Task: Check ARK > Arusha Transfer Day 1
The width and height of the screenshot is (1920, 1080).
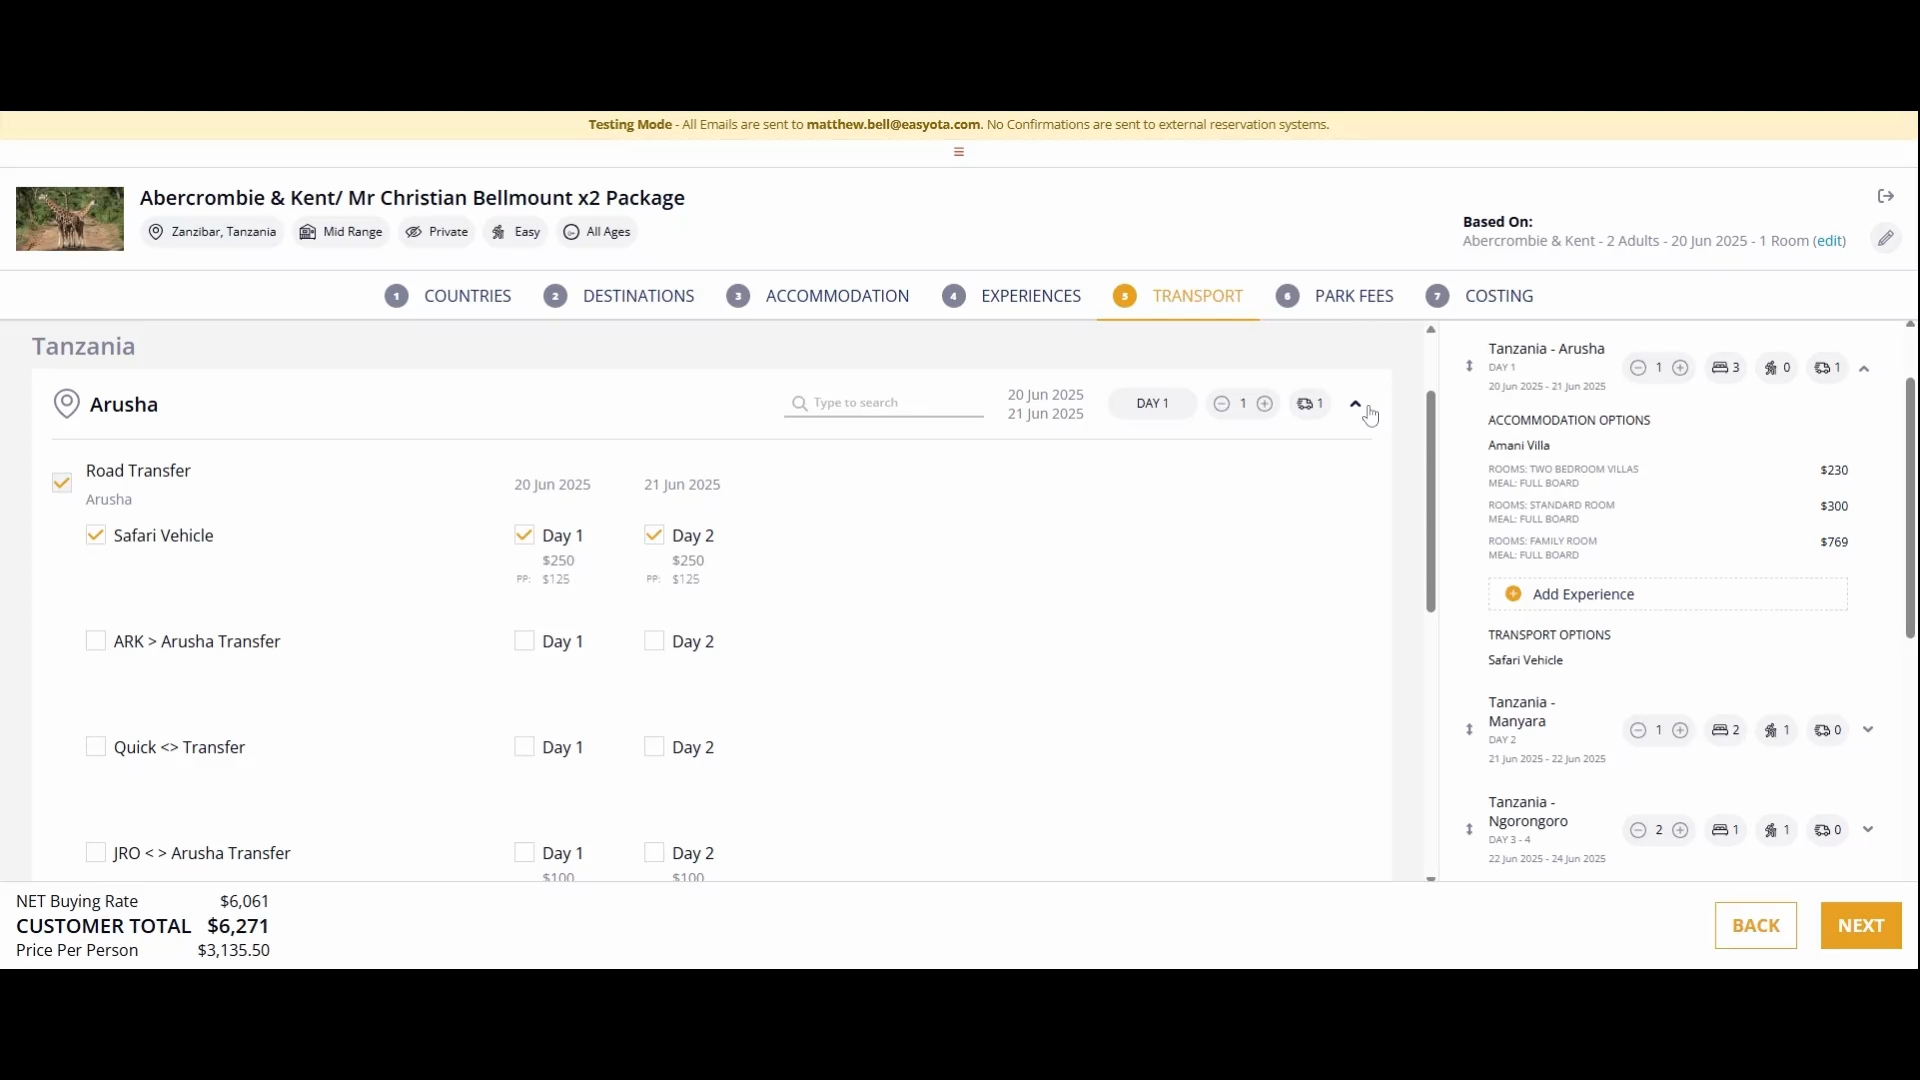Action: [x=524, y=641]
